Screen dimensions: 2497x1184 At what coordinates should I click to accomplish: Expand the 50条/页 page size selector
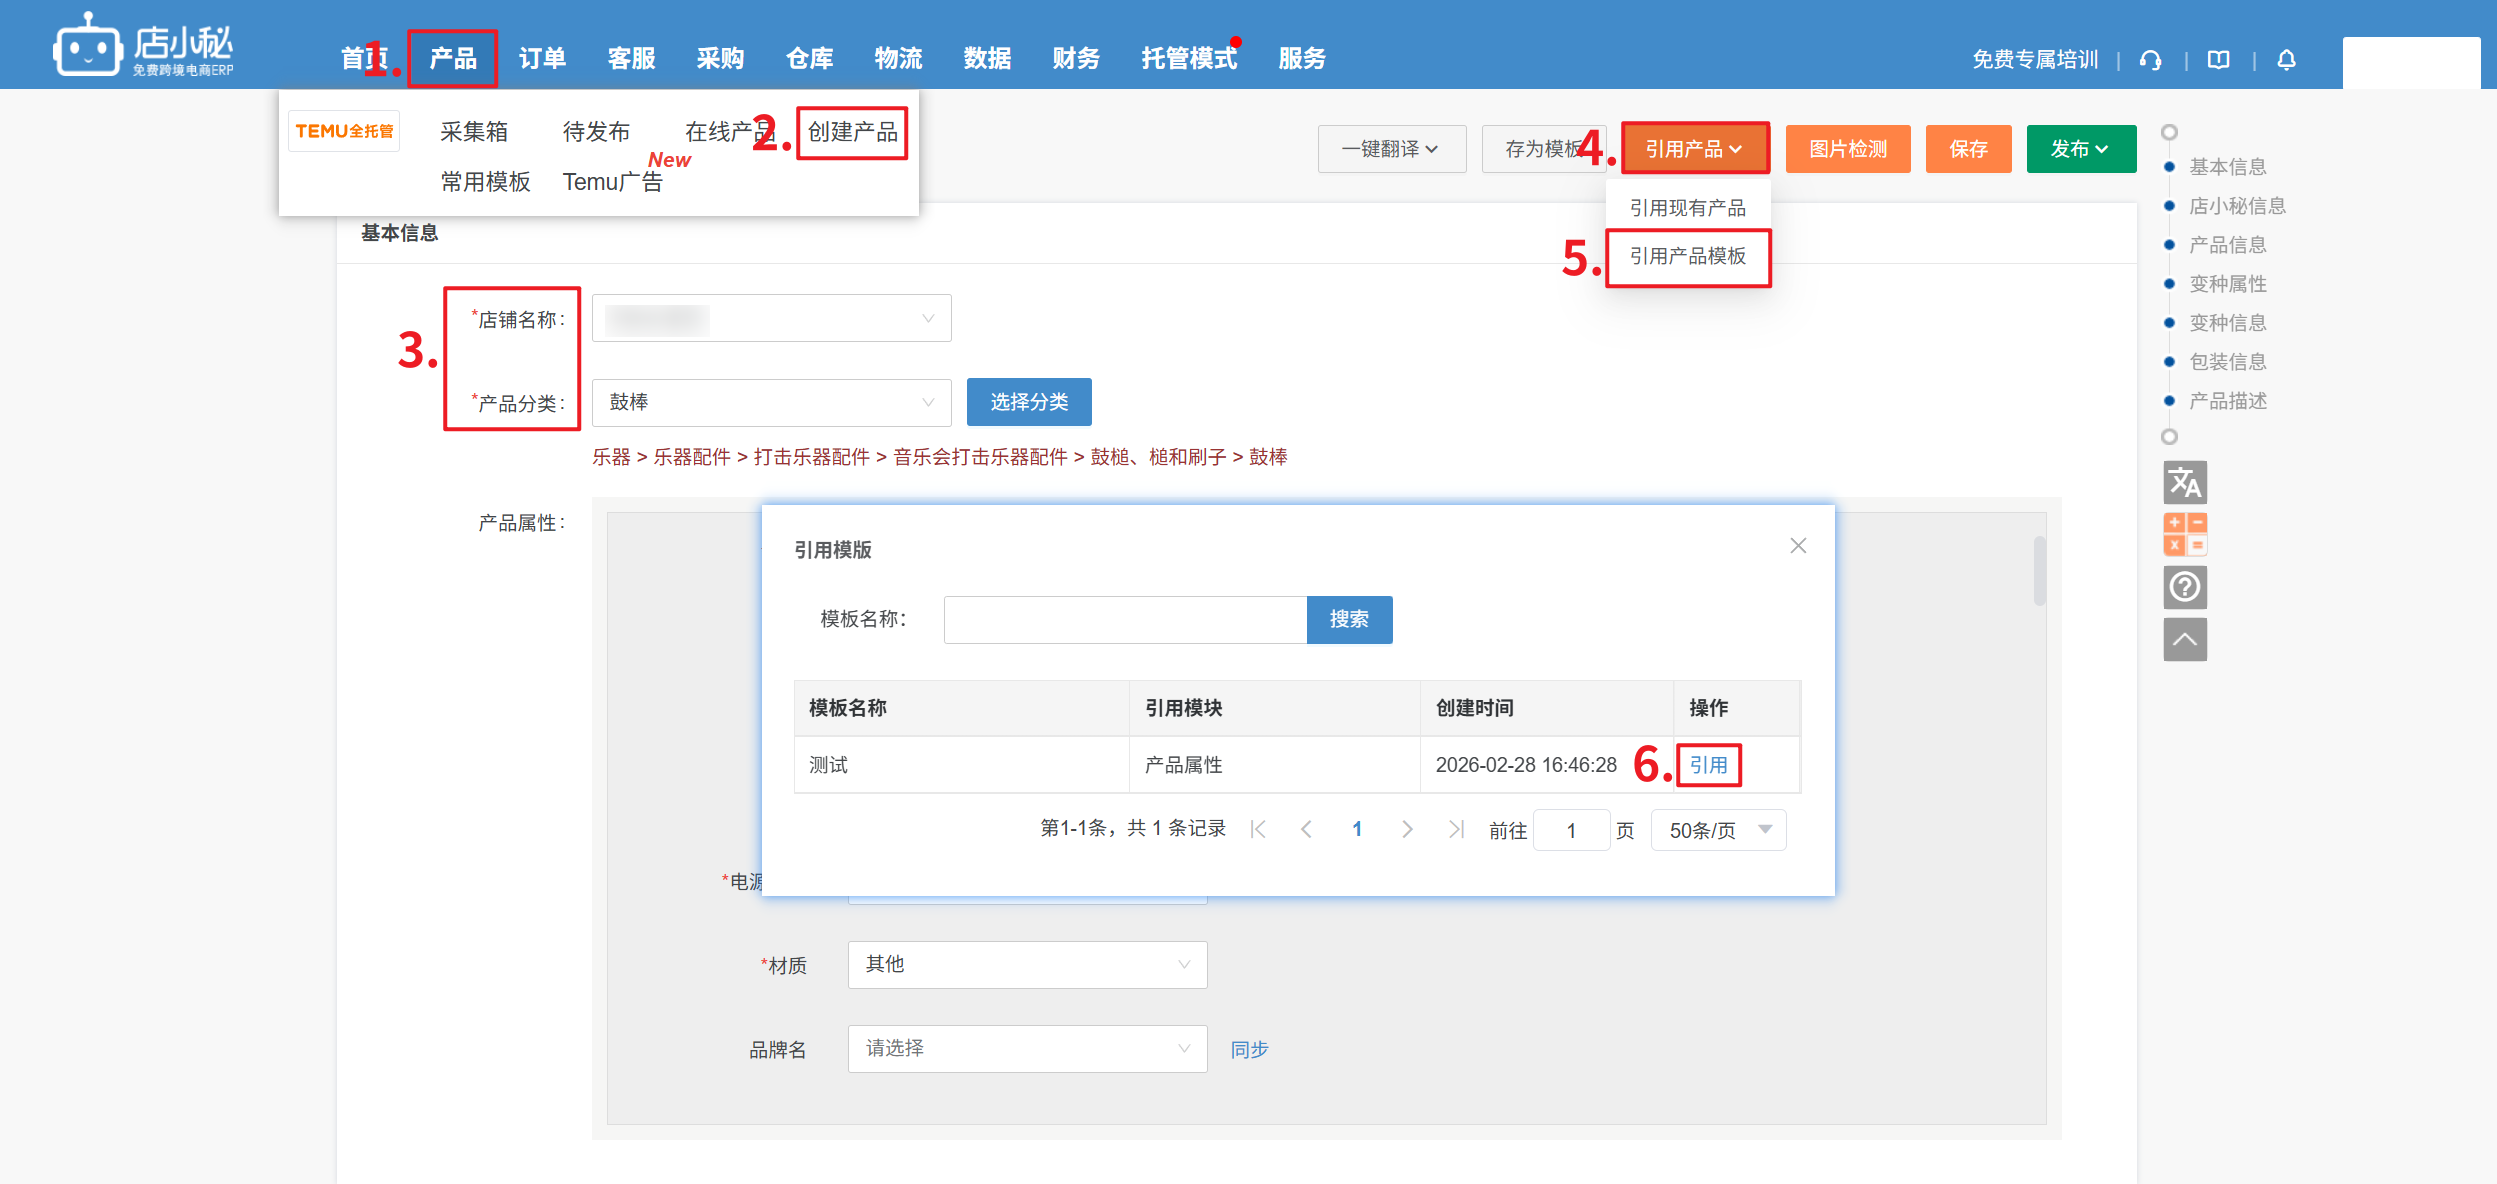1718,830
